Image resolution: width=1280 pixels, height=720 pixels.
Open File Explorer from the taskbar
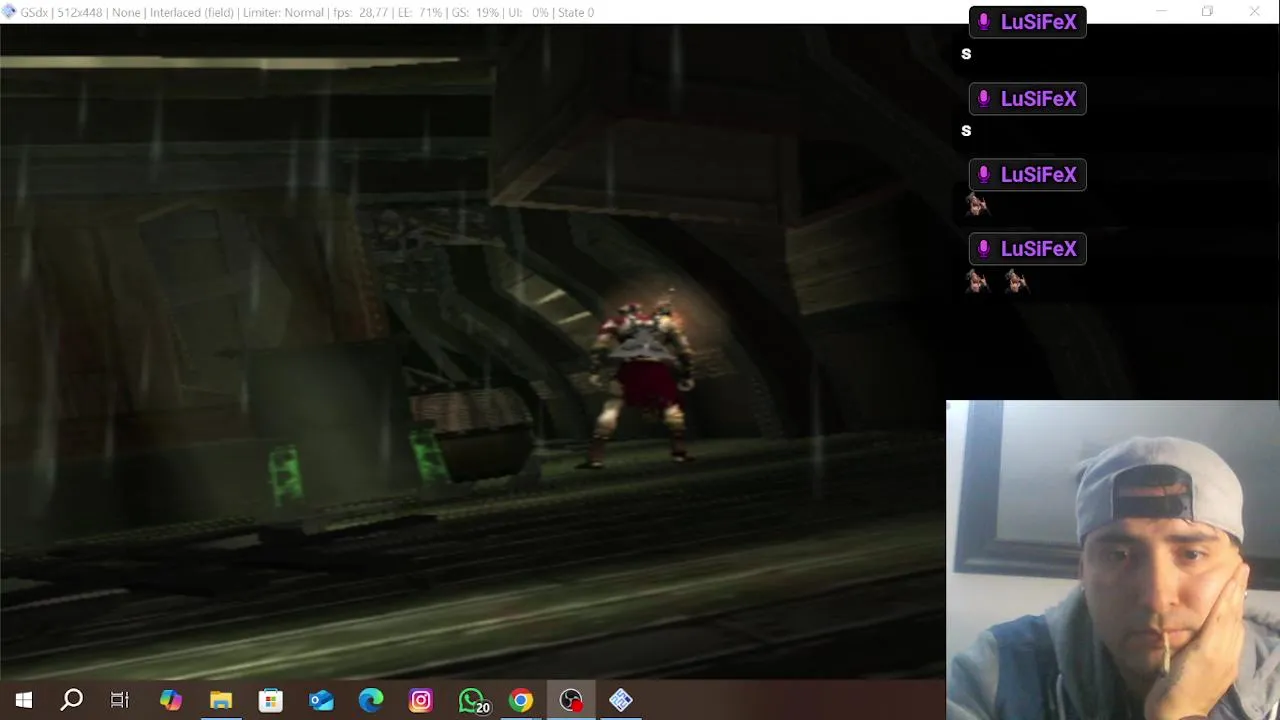pos(221,700)
